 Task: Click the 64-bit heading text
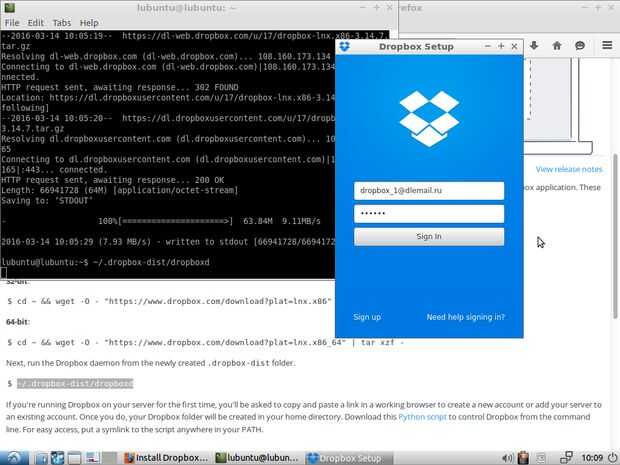click(x=17, y=322)
